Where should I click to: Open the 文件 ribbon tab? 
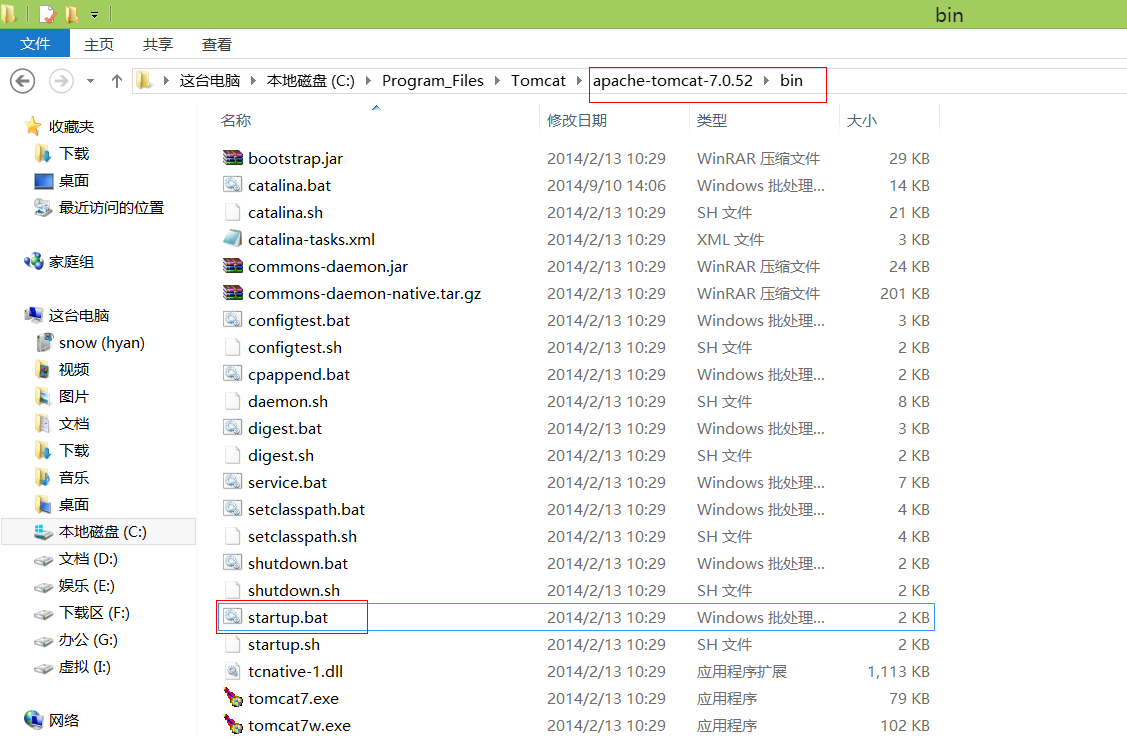coord(34,44)
